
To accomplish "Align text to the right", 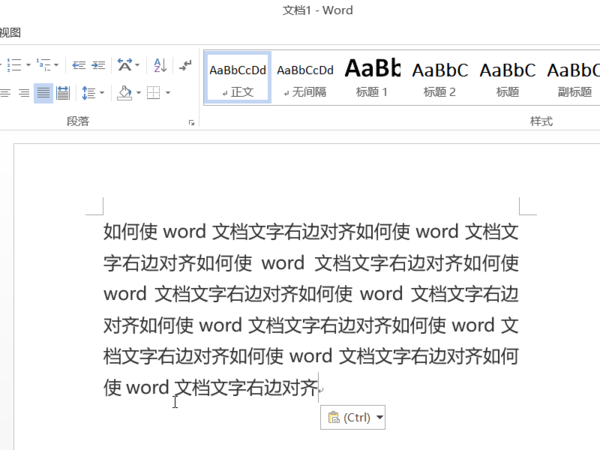I will (24, 93).
